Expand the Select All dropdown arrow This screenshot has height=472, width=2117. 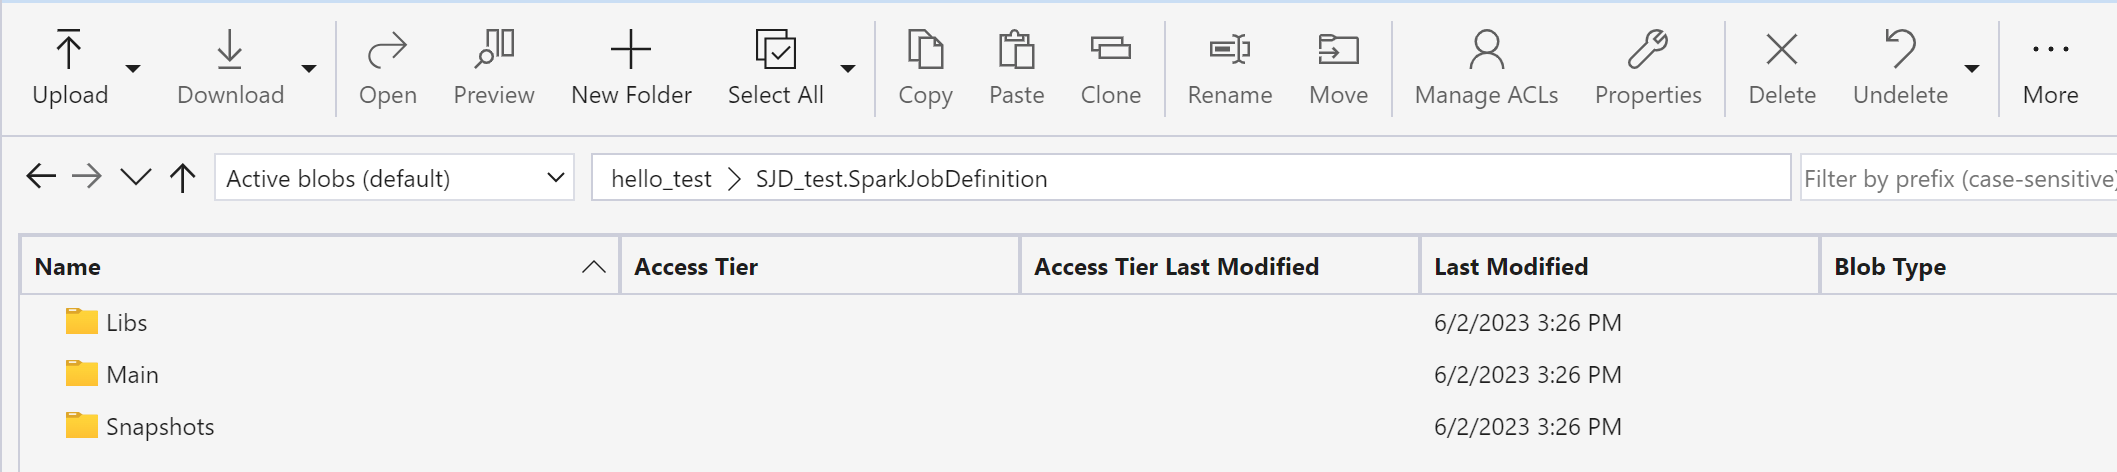click(848, 69)
